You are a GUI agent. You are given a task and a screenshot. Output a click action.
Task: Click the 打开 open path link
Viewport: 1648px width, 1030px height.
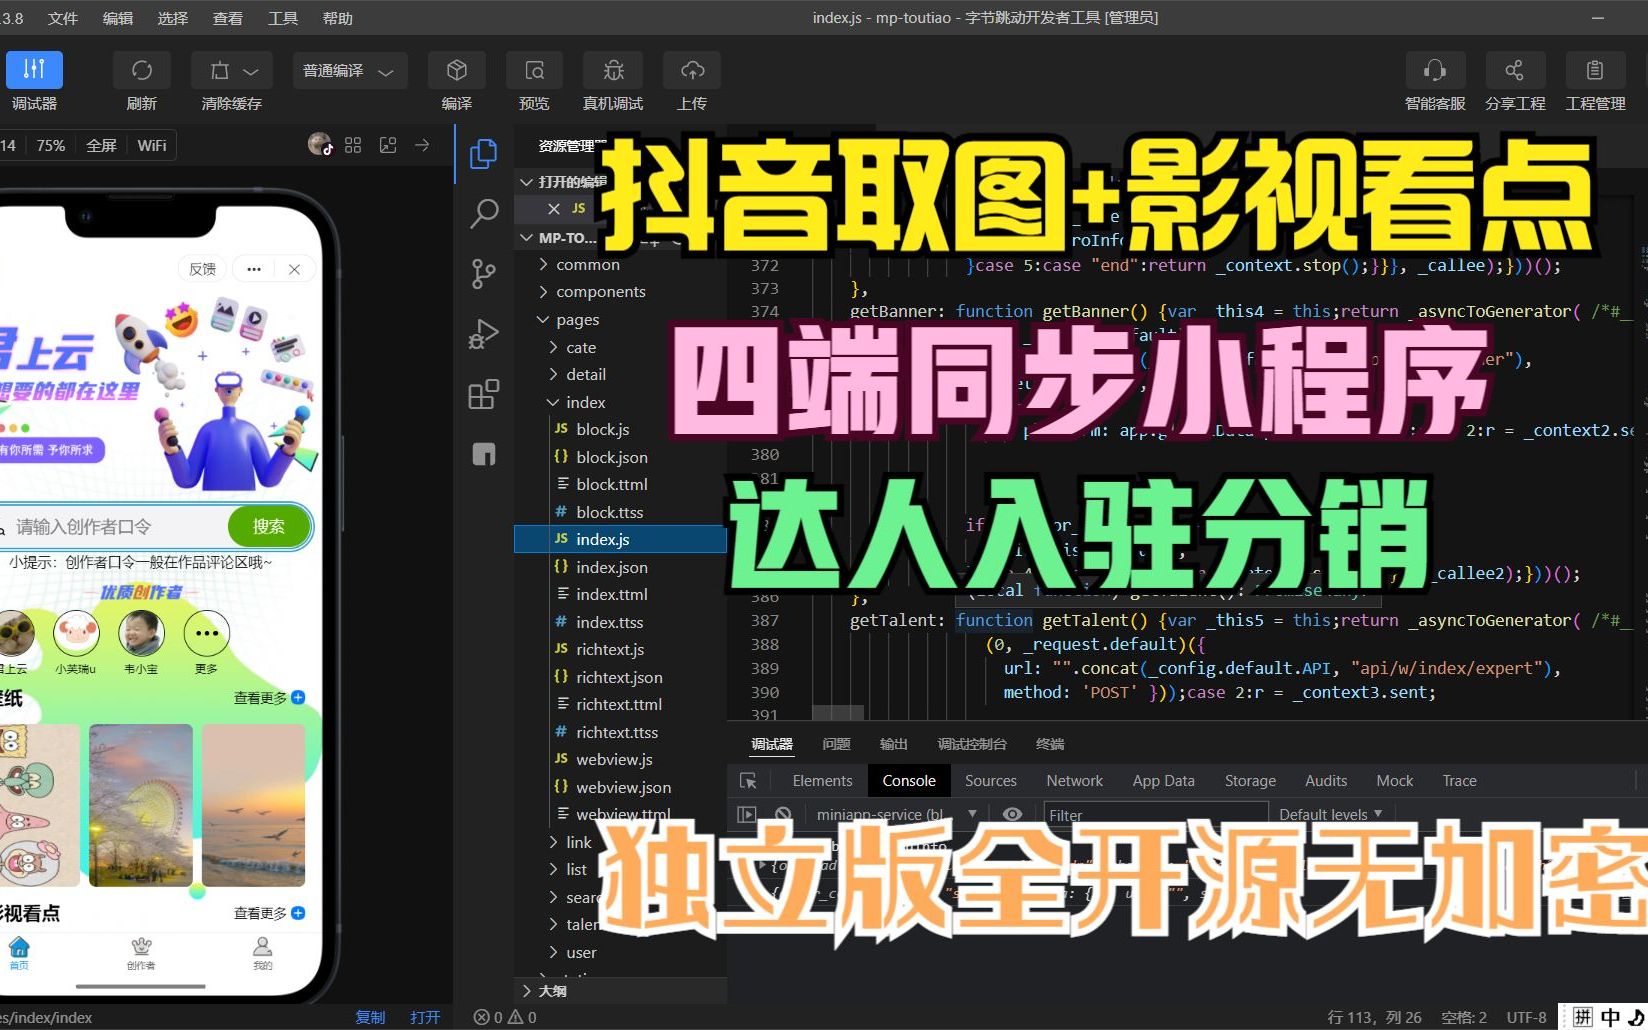click(x=425, y=1017)
